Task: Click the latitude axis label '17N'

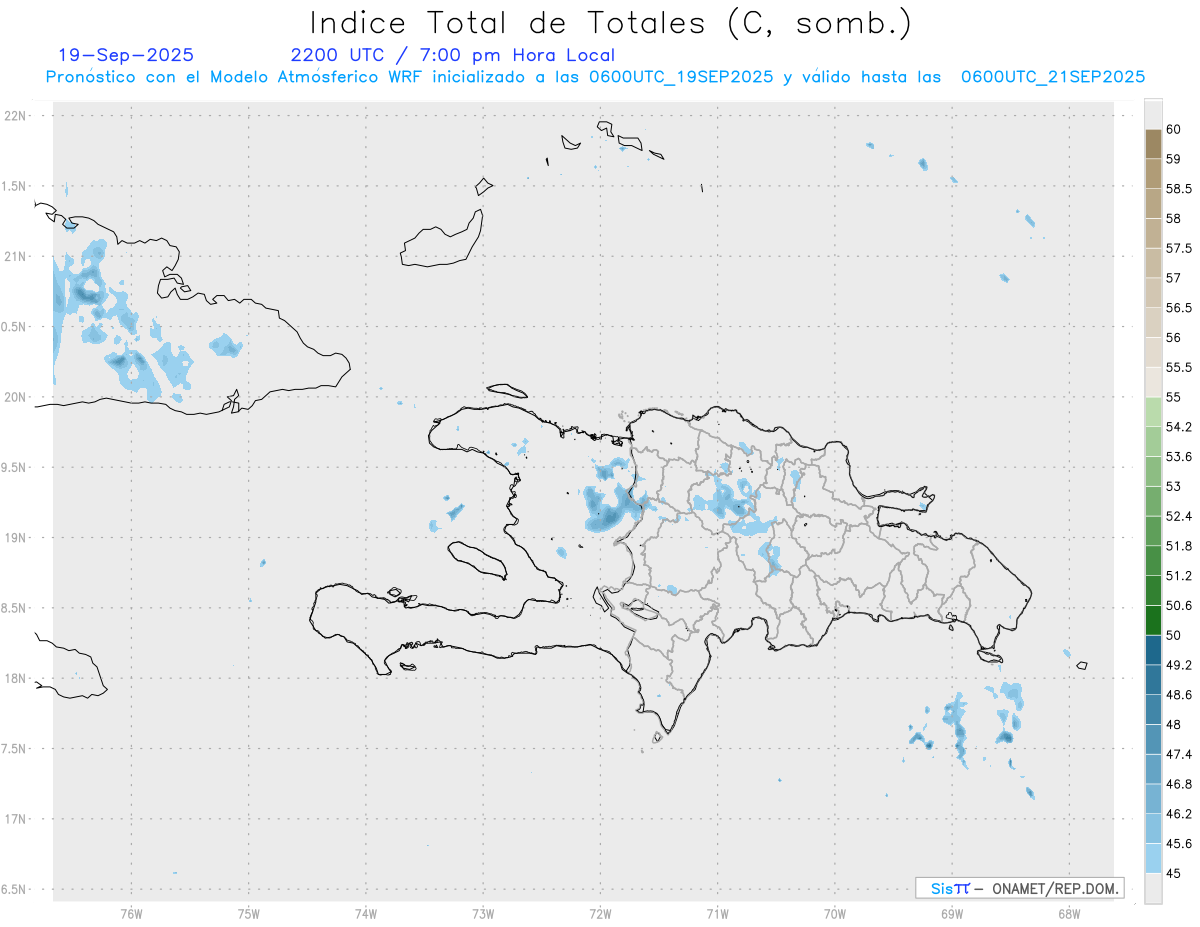Action: point(17,819)
